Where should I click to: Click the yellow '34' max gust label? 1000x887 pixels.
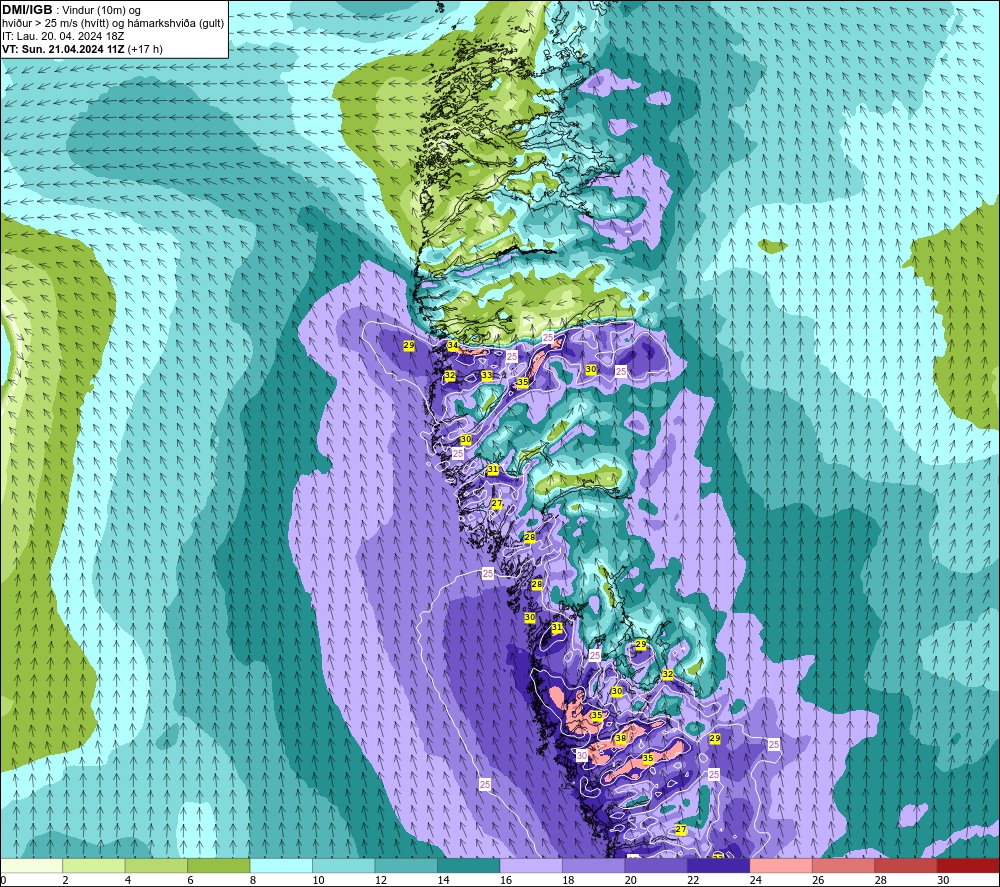pyautogui.click(x=452, y=346)
